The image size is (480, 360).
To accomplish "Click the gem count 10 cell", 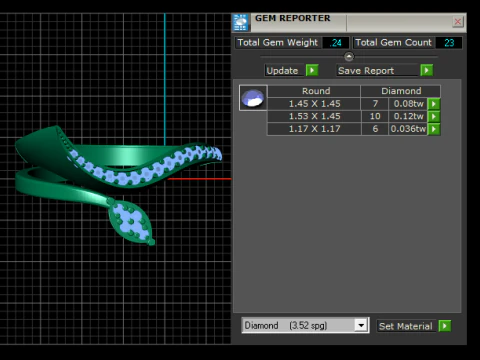I will (x=375, y=116).
